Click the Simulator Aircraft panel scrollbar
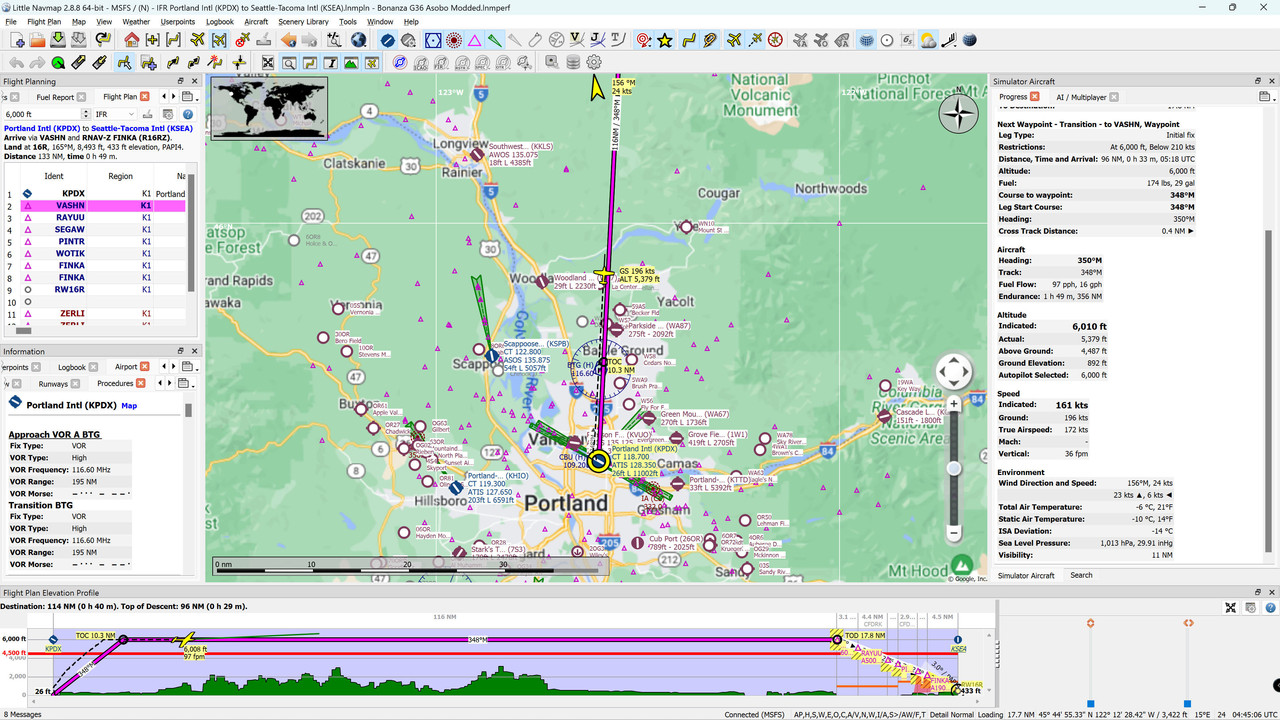Screen dimensions: 1280x720 (1270, 390)
